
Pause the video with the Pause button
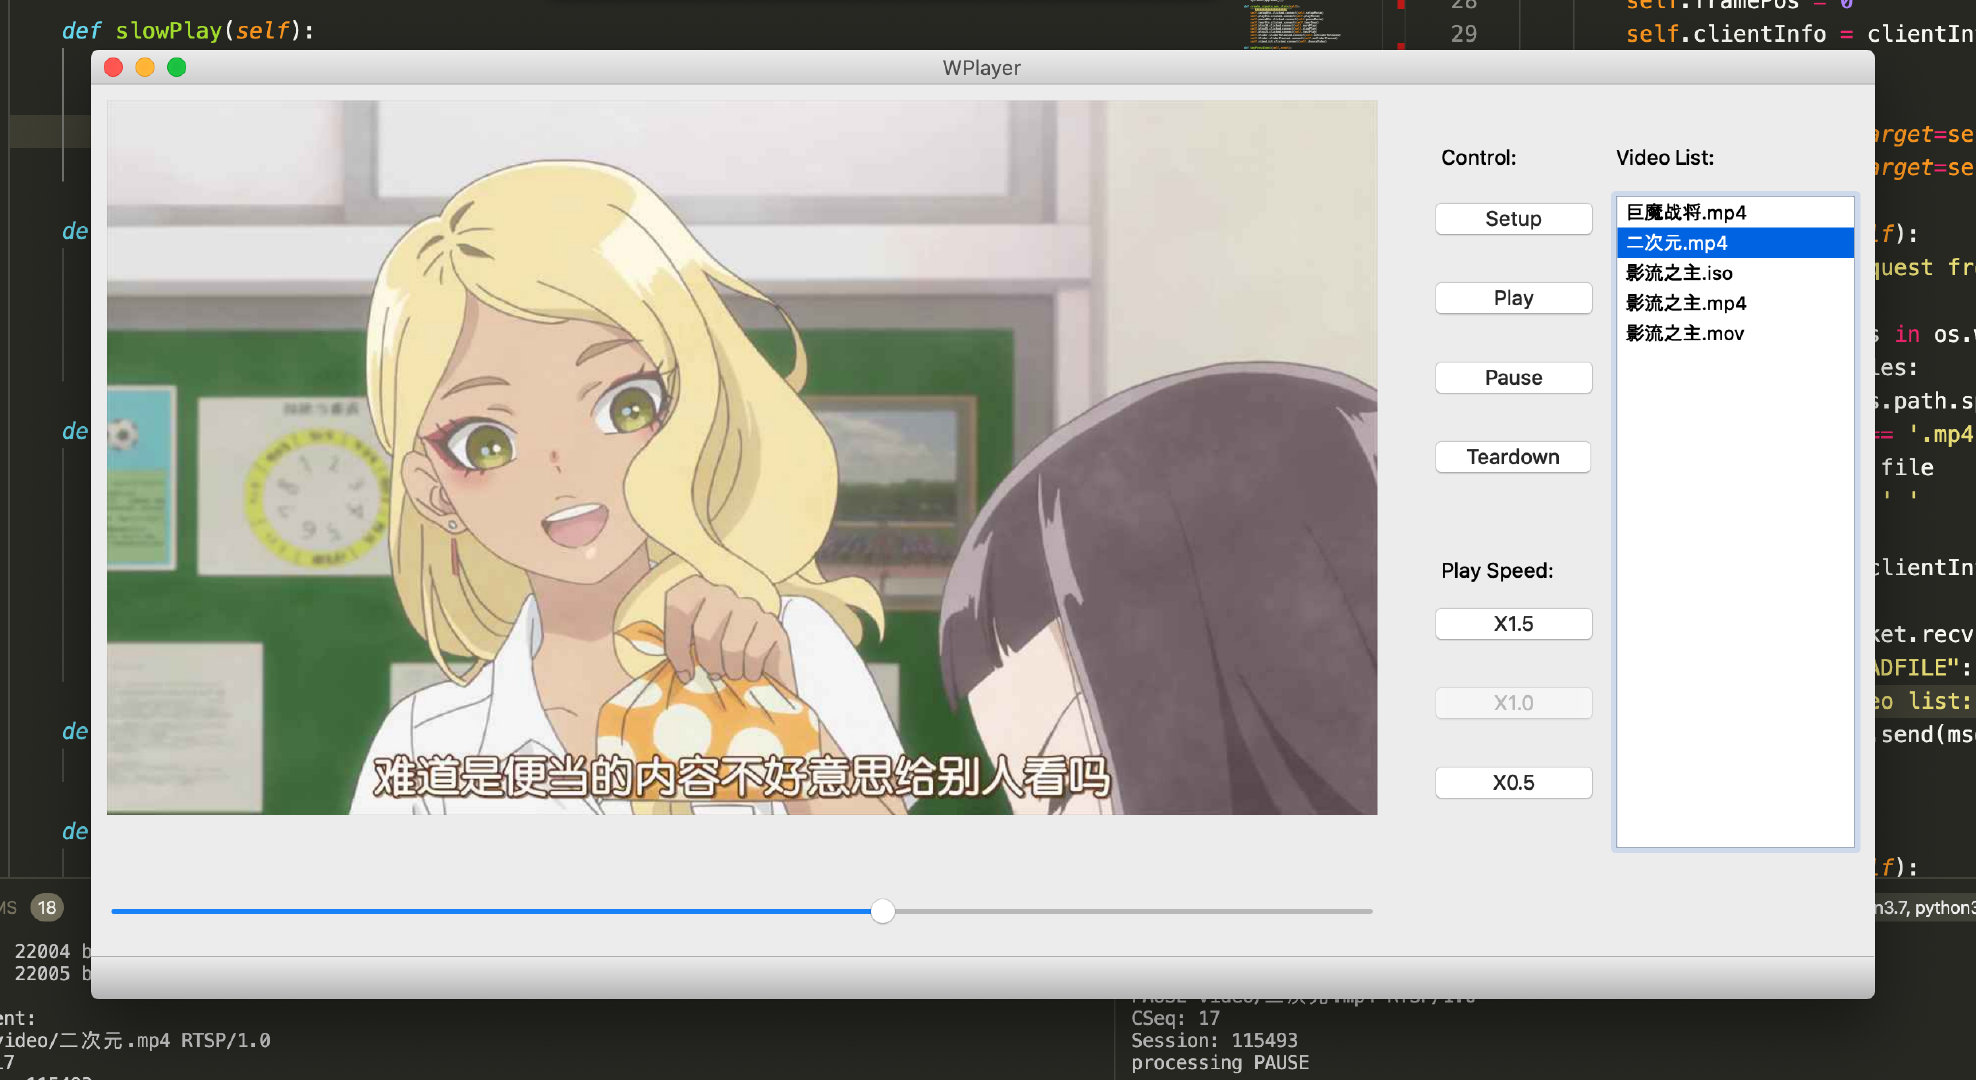1513,378
